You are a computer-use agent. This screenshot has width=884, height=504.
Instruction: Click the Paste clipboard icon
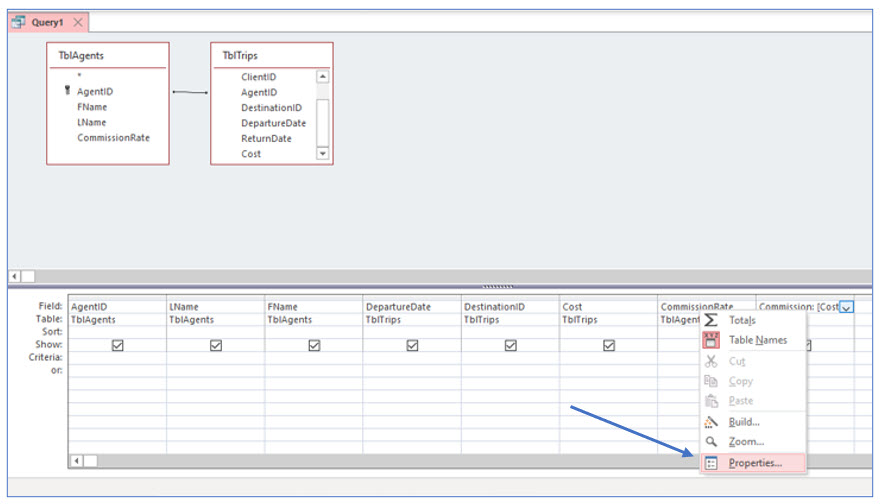click(x=711, y=401)
